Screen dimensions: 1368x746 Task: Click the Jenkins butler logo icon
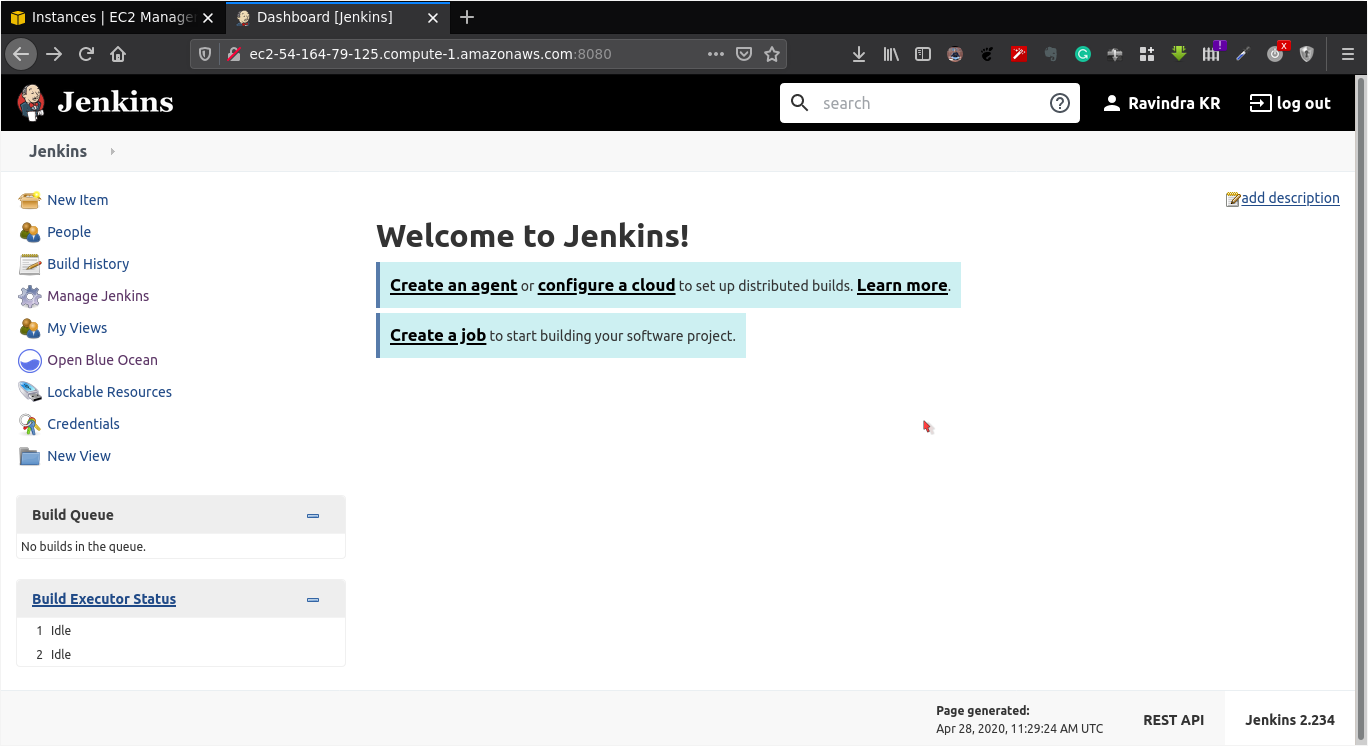coord(31,102)
